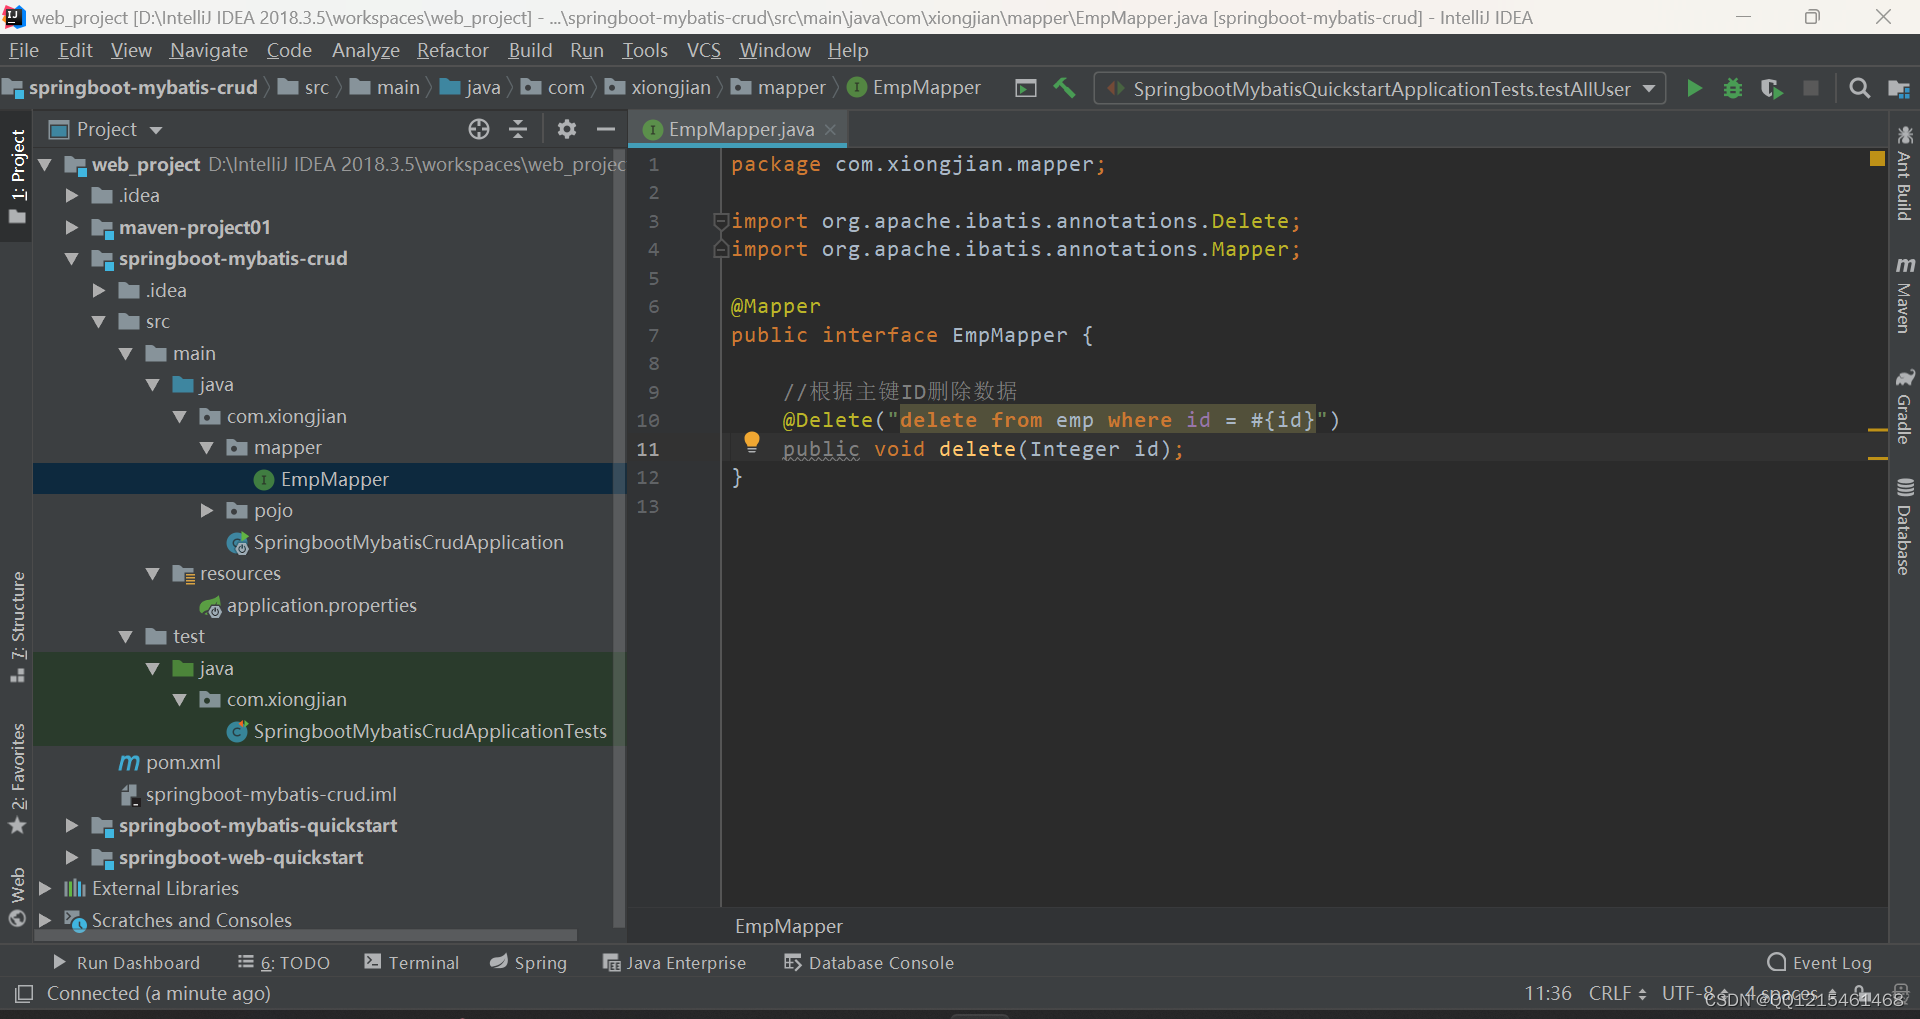Select pom.xml in project tree
The height and width of the screenshot is (1019, 1920).
(183, 762)
